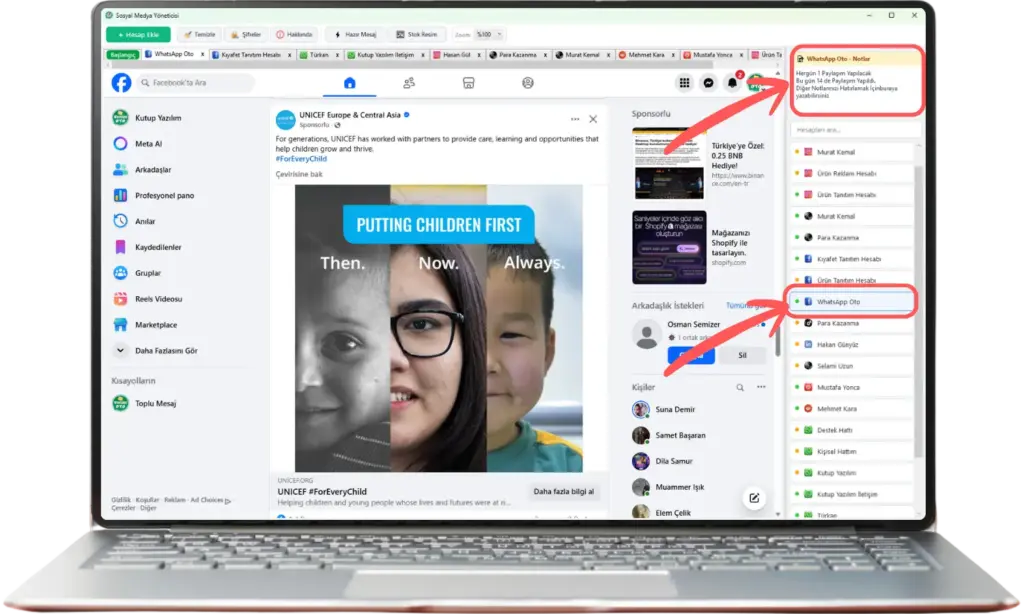
Task: Close the Mustafa Yonca tab
Action: tap(741, 55)
